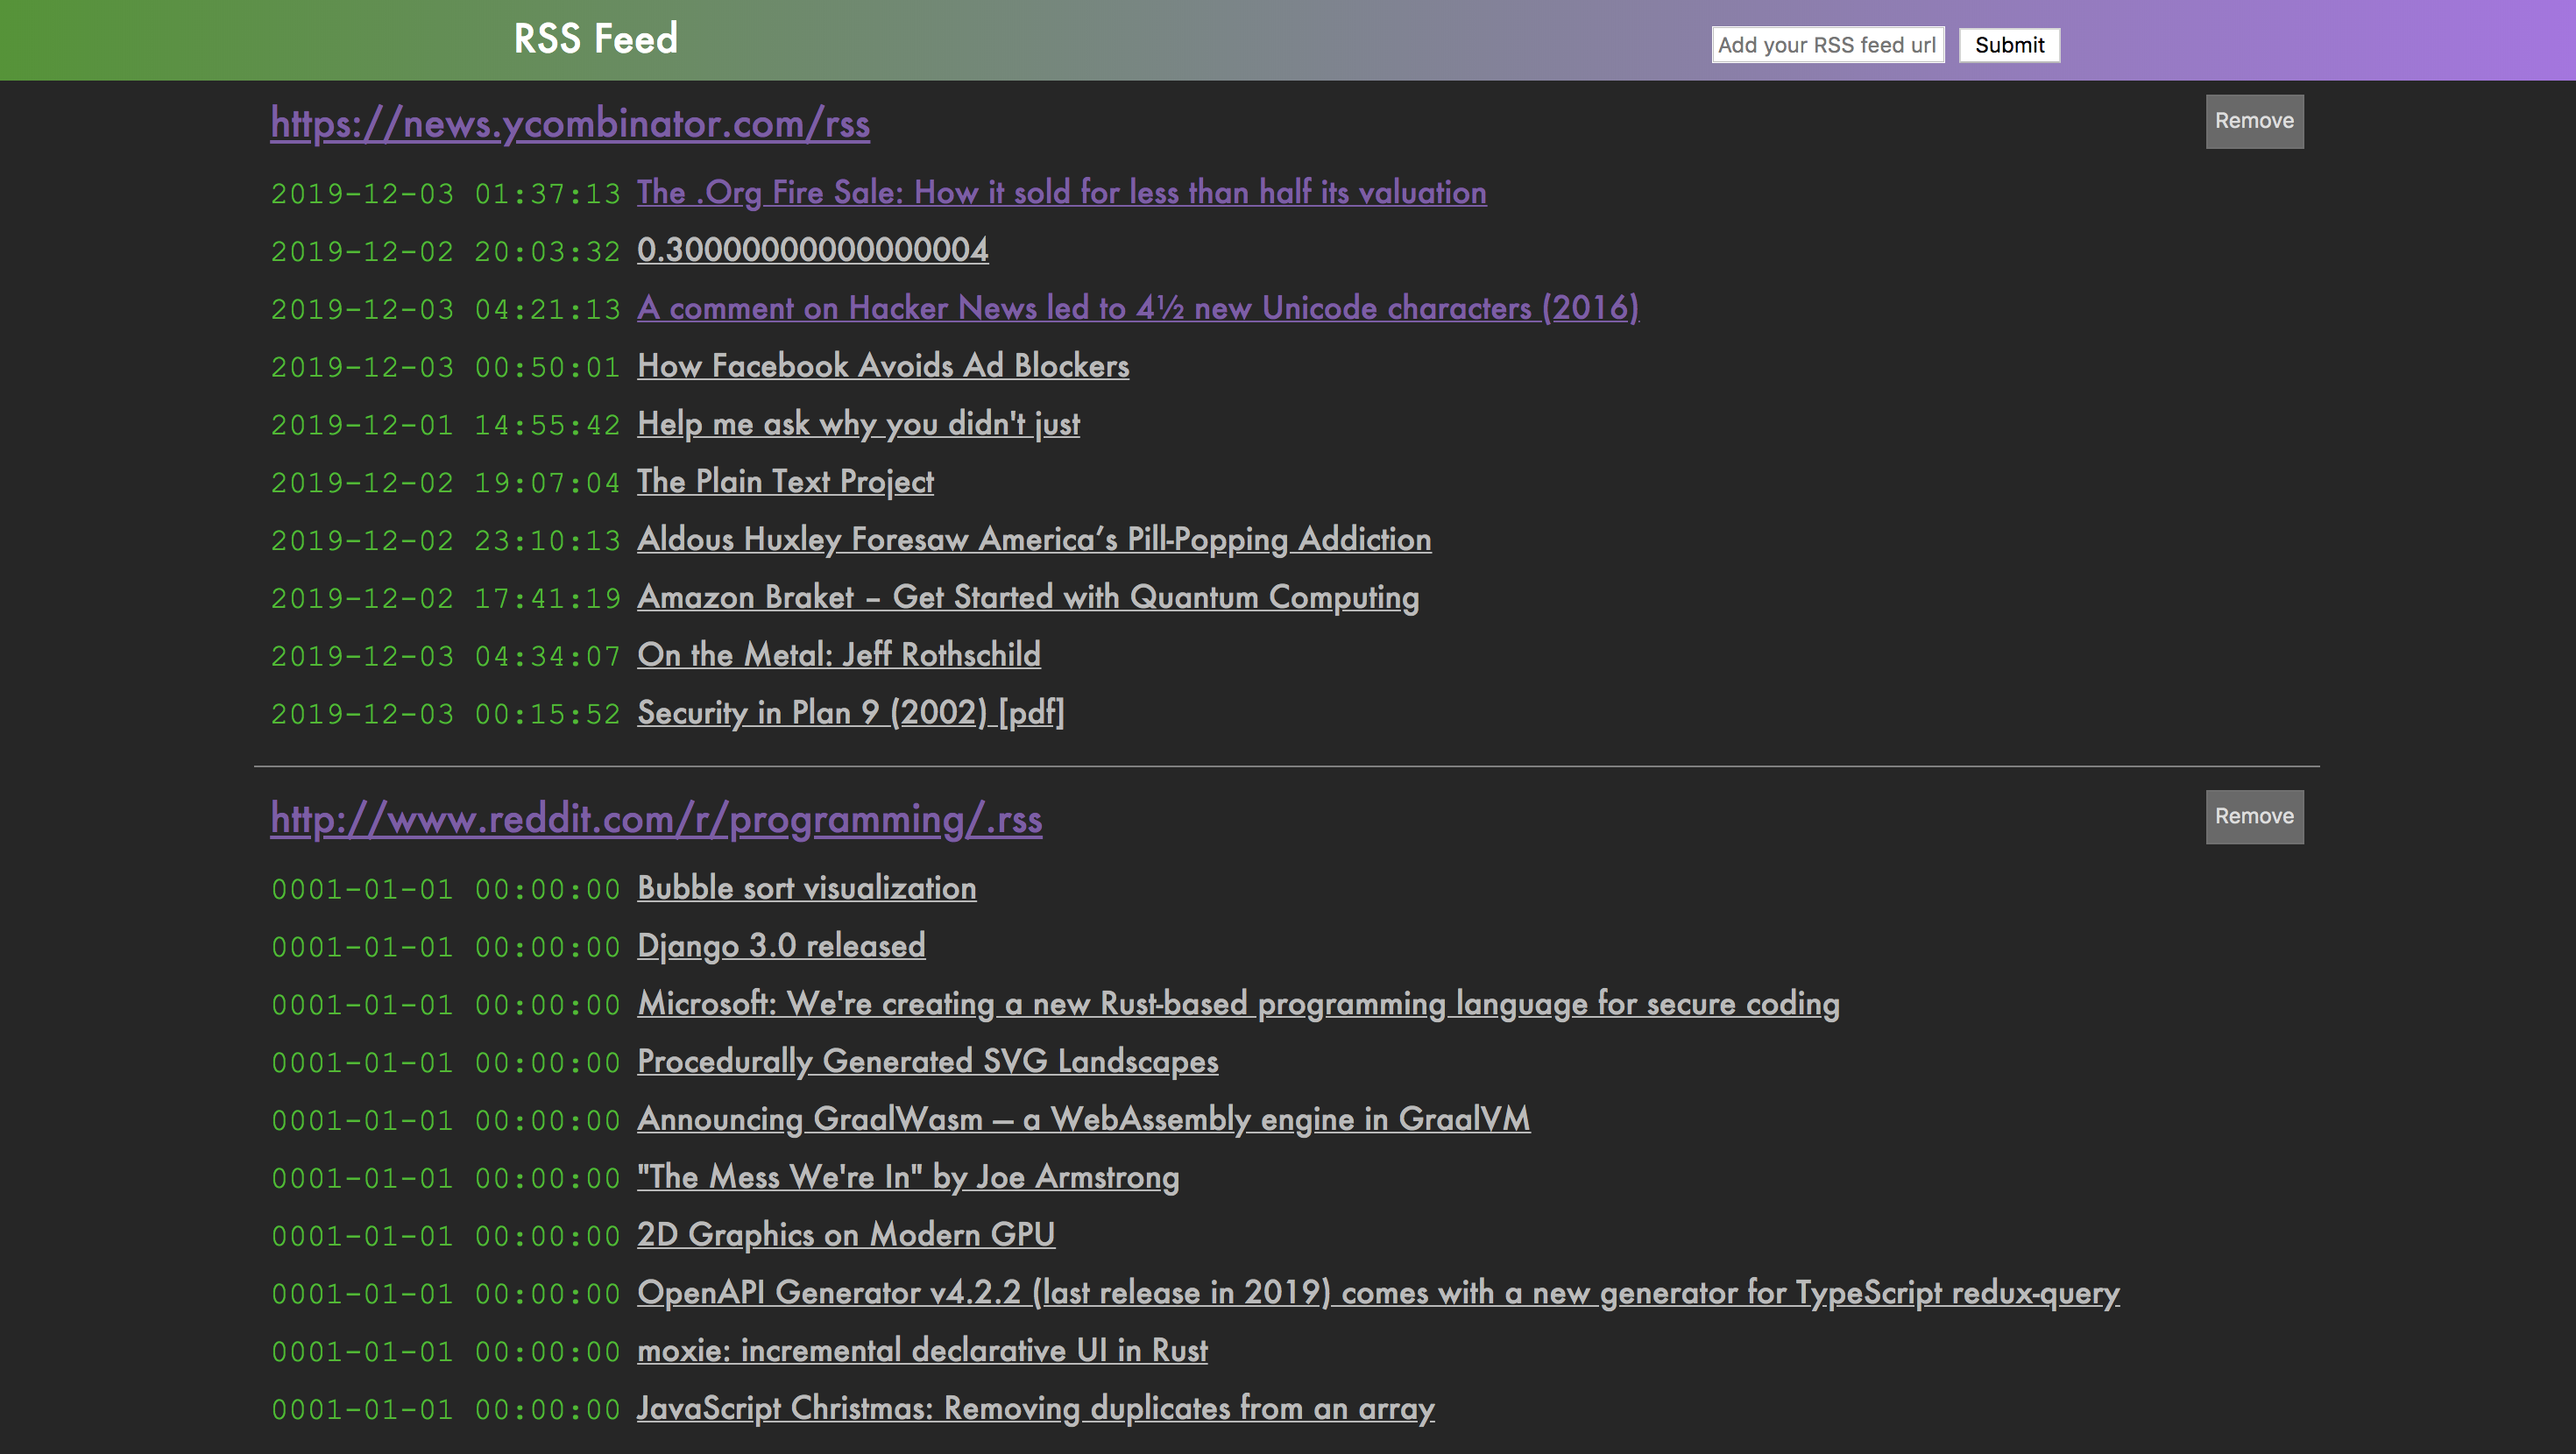Open Django 3.0 released post
The height and width of the screenshot is (1454, 2576).
pos(781,946)
